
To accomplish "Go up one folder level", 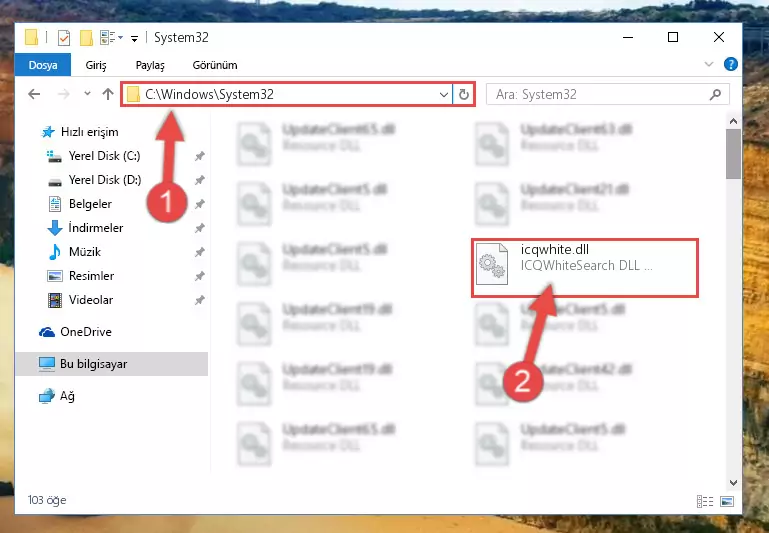I will pyautogui.click(x=108, y=94).
